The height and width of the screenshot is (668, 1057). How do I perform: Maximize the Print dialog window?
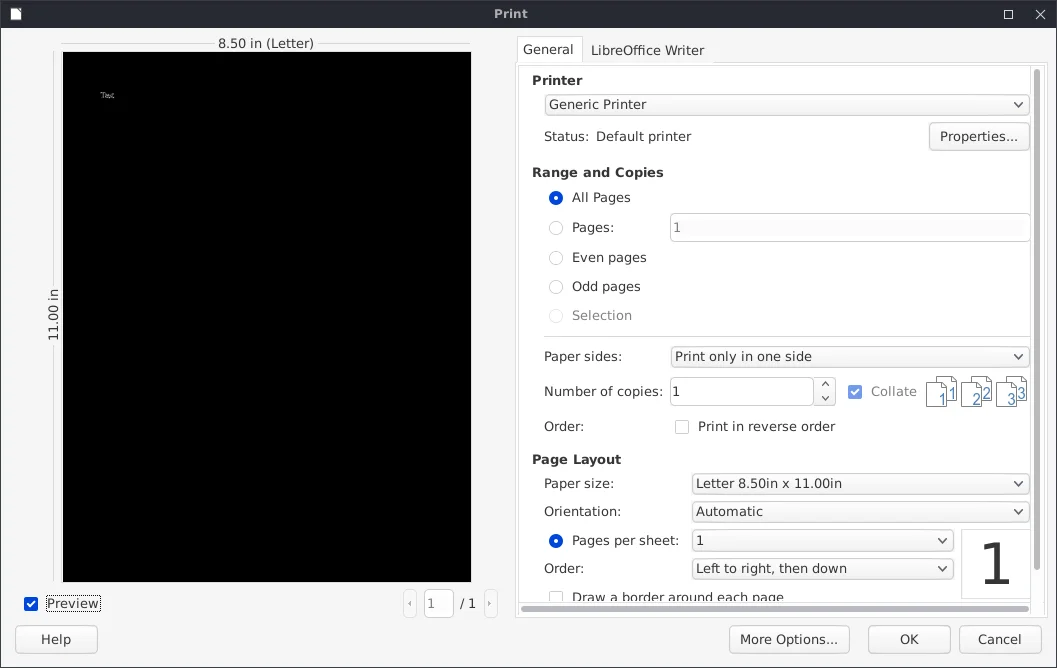tap(1008, 14)
